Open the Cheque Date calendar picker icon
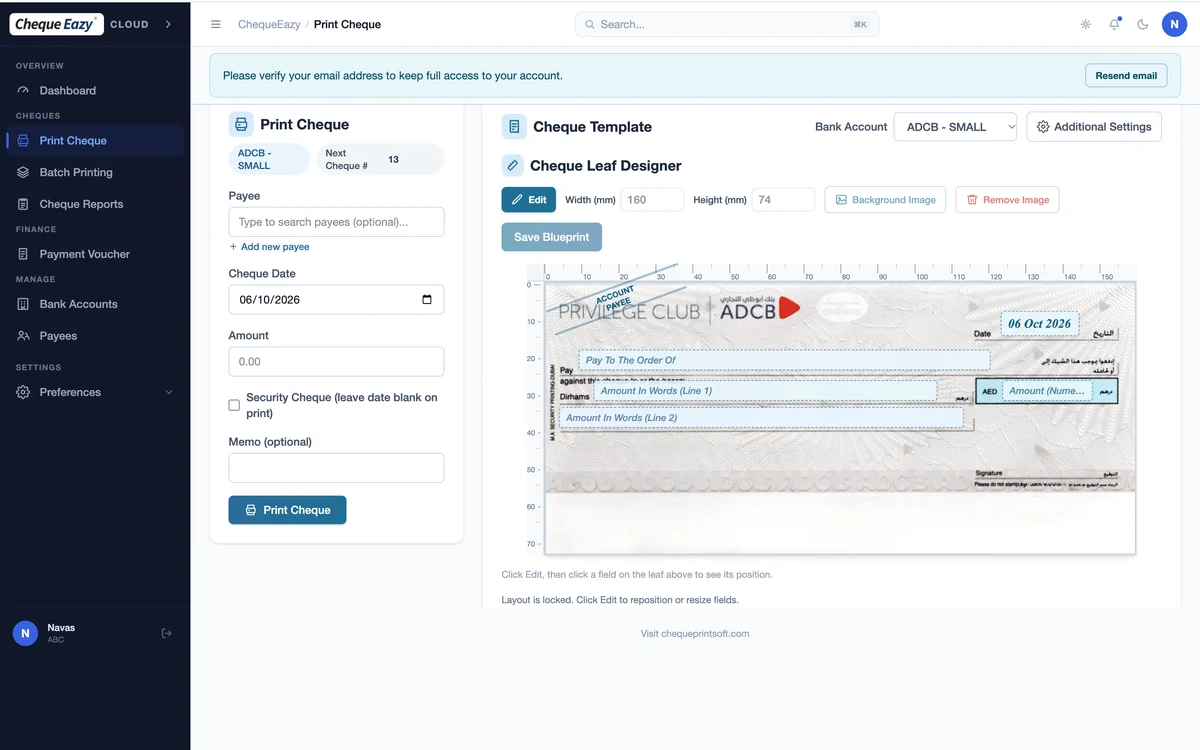The height and width of the screenshot is (750, 1200). coord(427,300)
